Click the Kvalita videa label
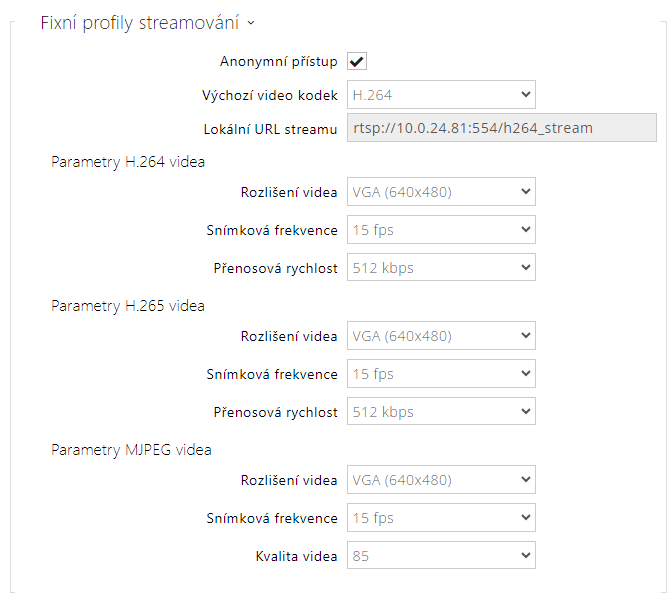This screenshot has width=672, height=595. (296, 556)
